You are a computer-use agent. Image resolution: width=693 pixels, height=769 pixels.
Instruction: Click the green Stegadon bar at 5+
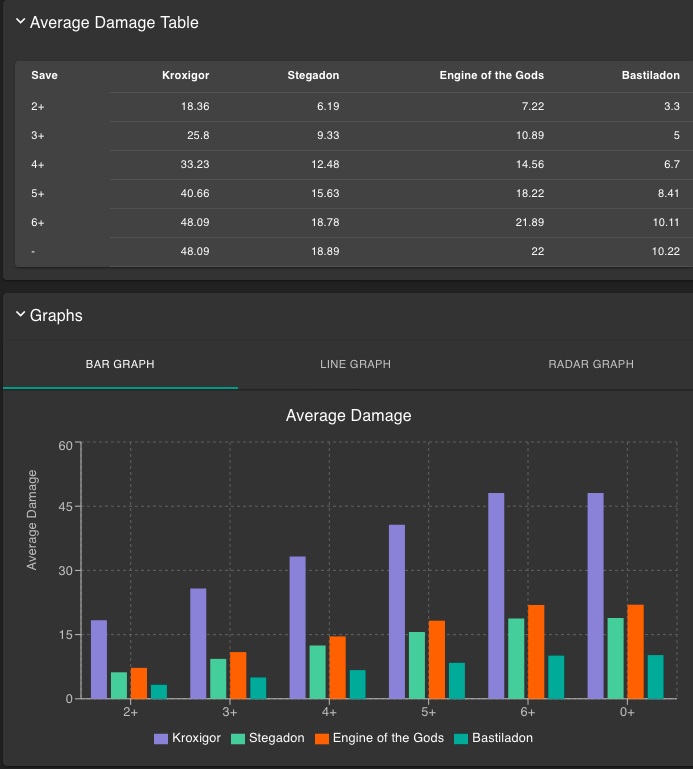point(417,665)
